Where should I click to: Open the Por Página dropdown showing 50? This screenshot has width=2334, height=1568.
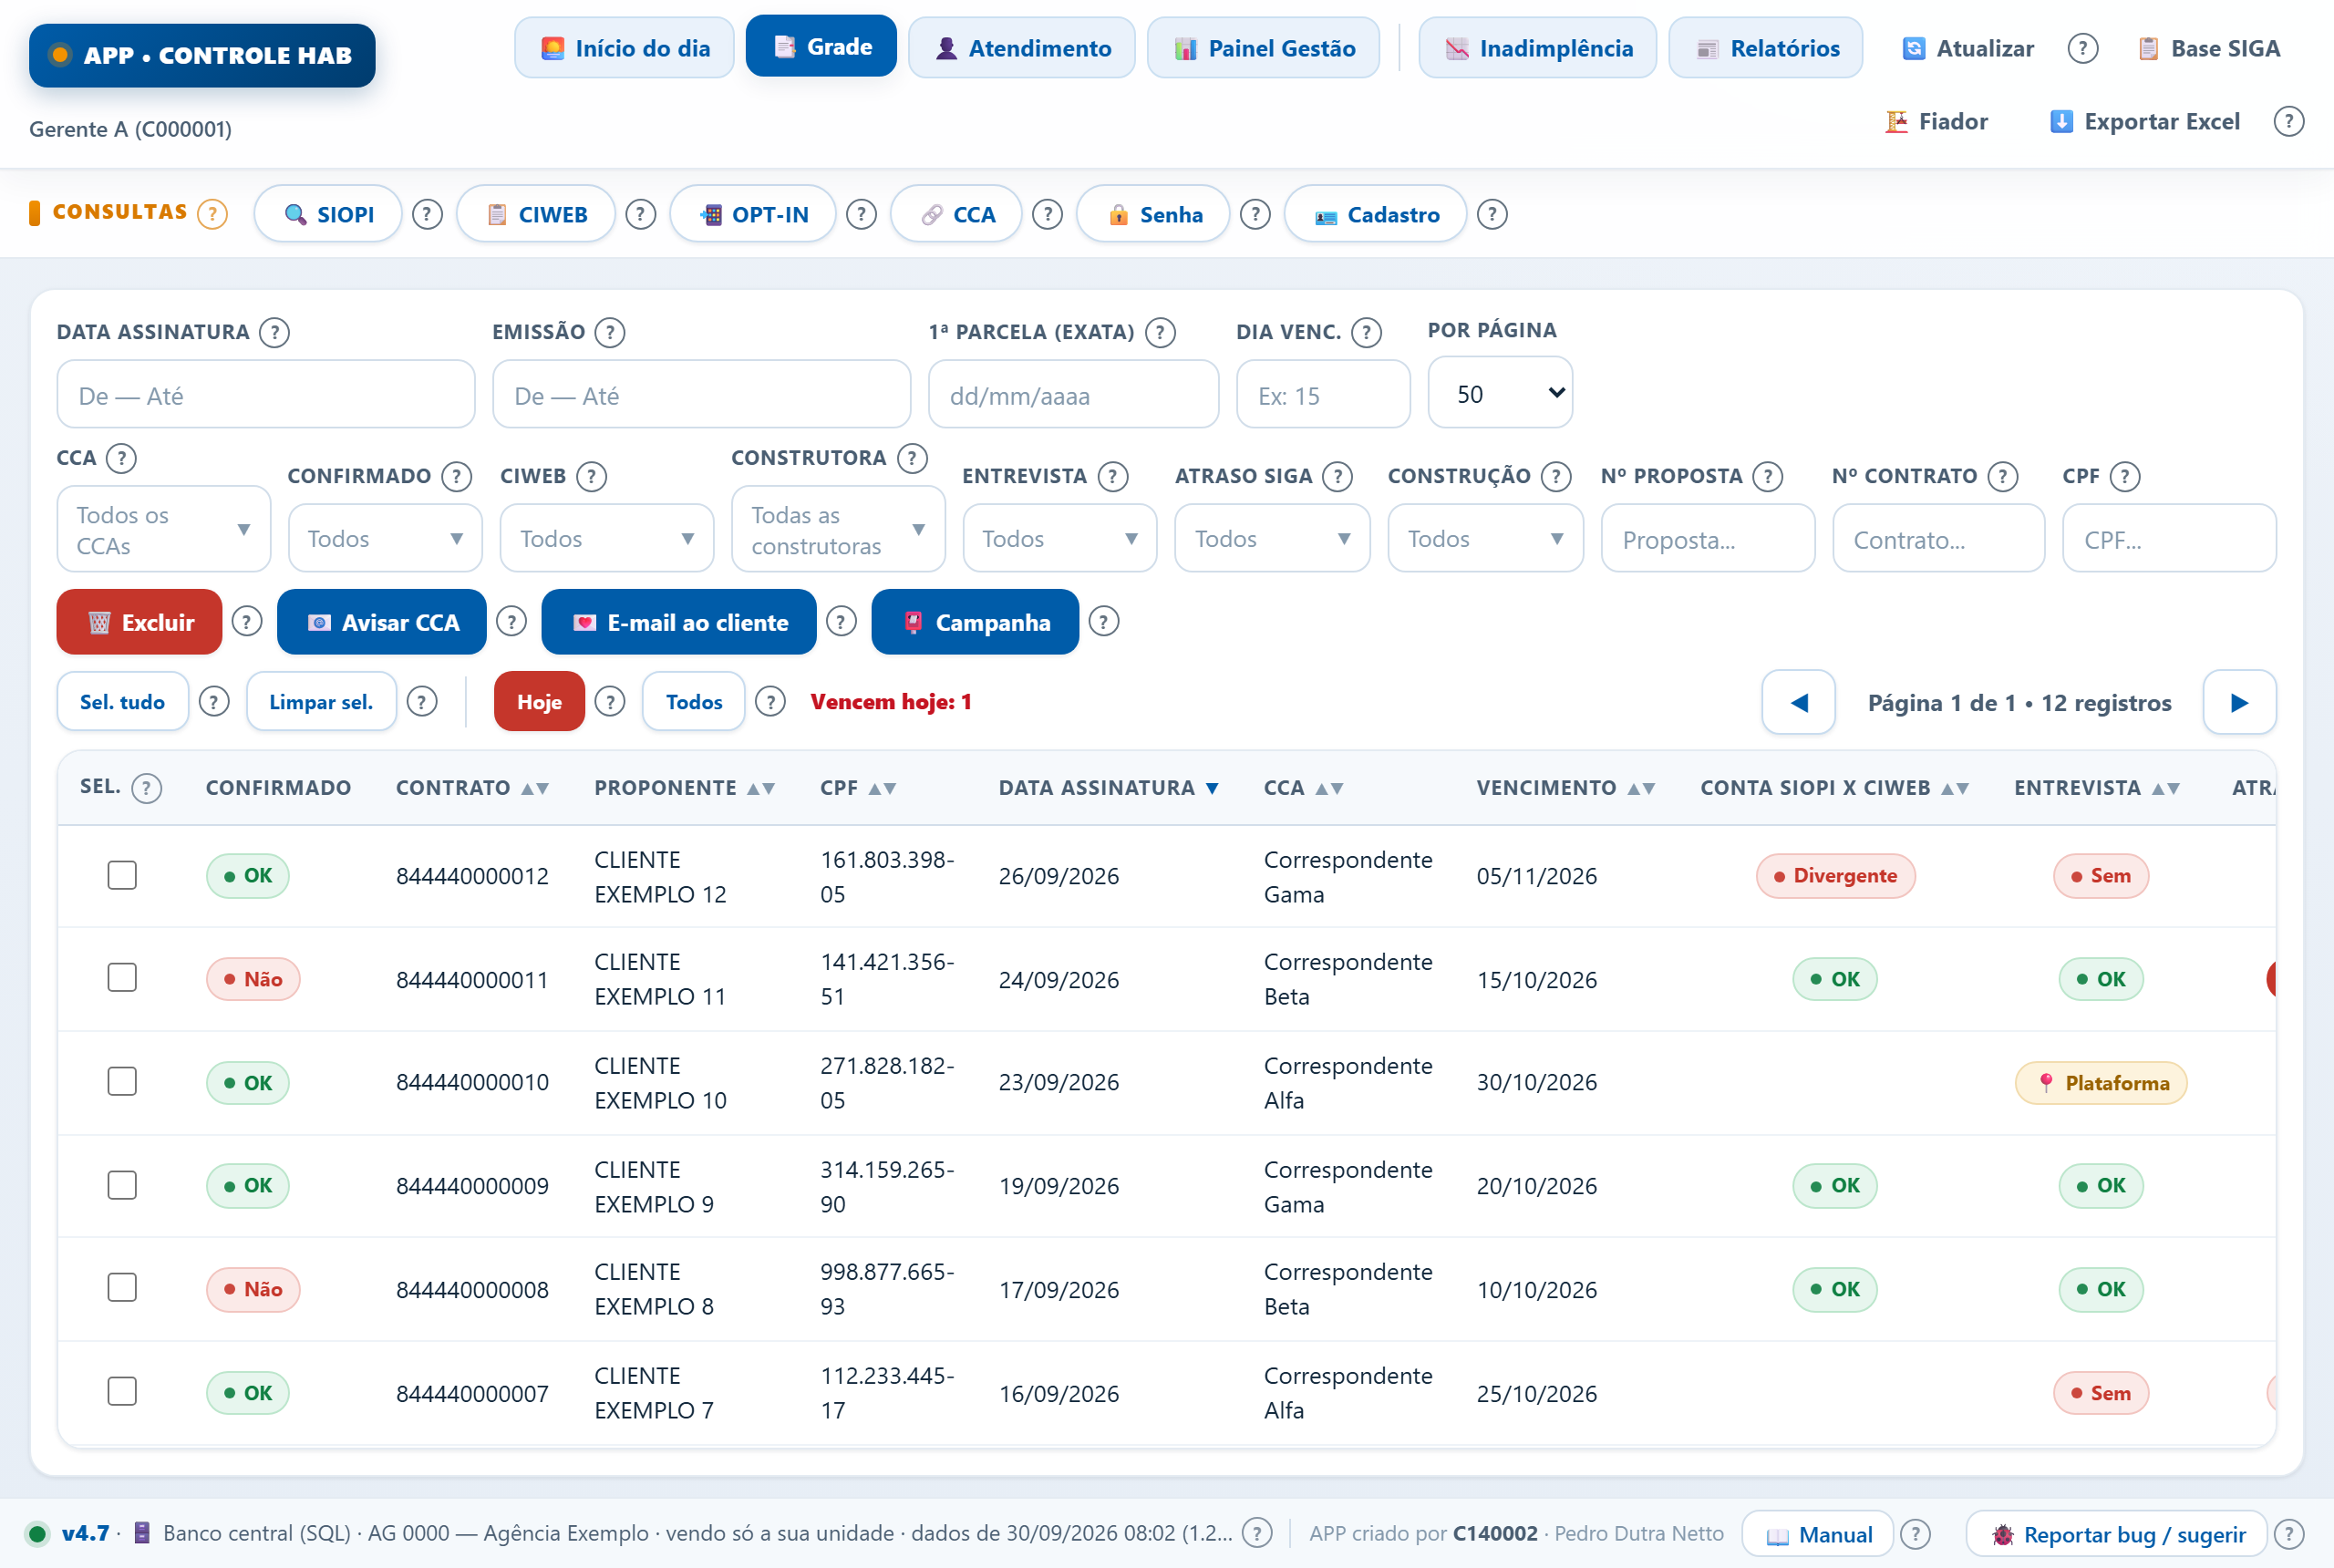coord(1499,393)
